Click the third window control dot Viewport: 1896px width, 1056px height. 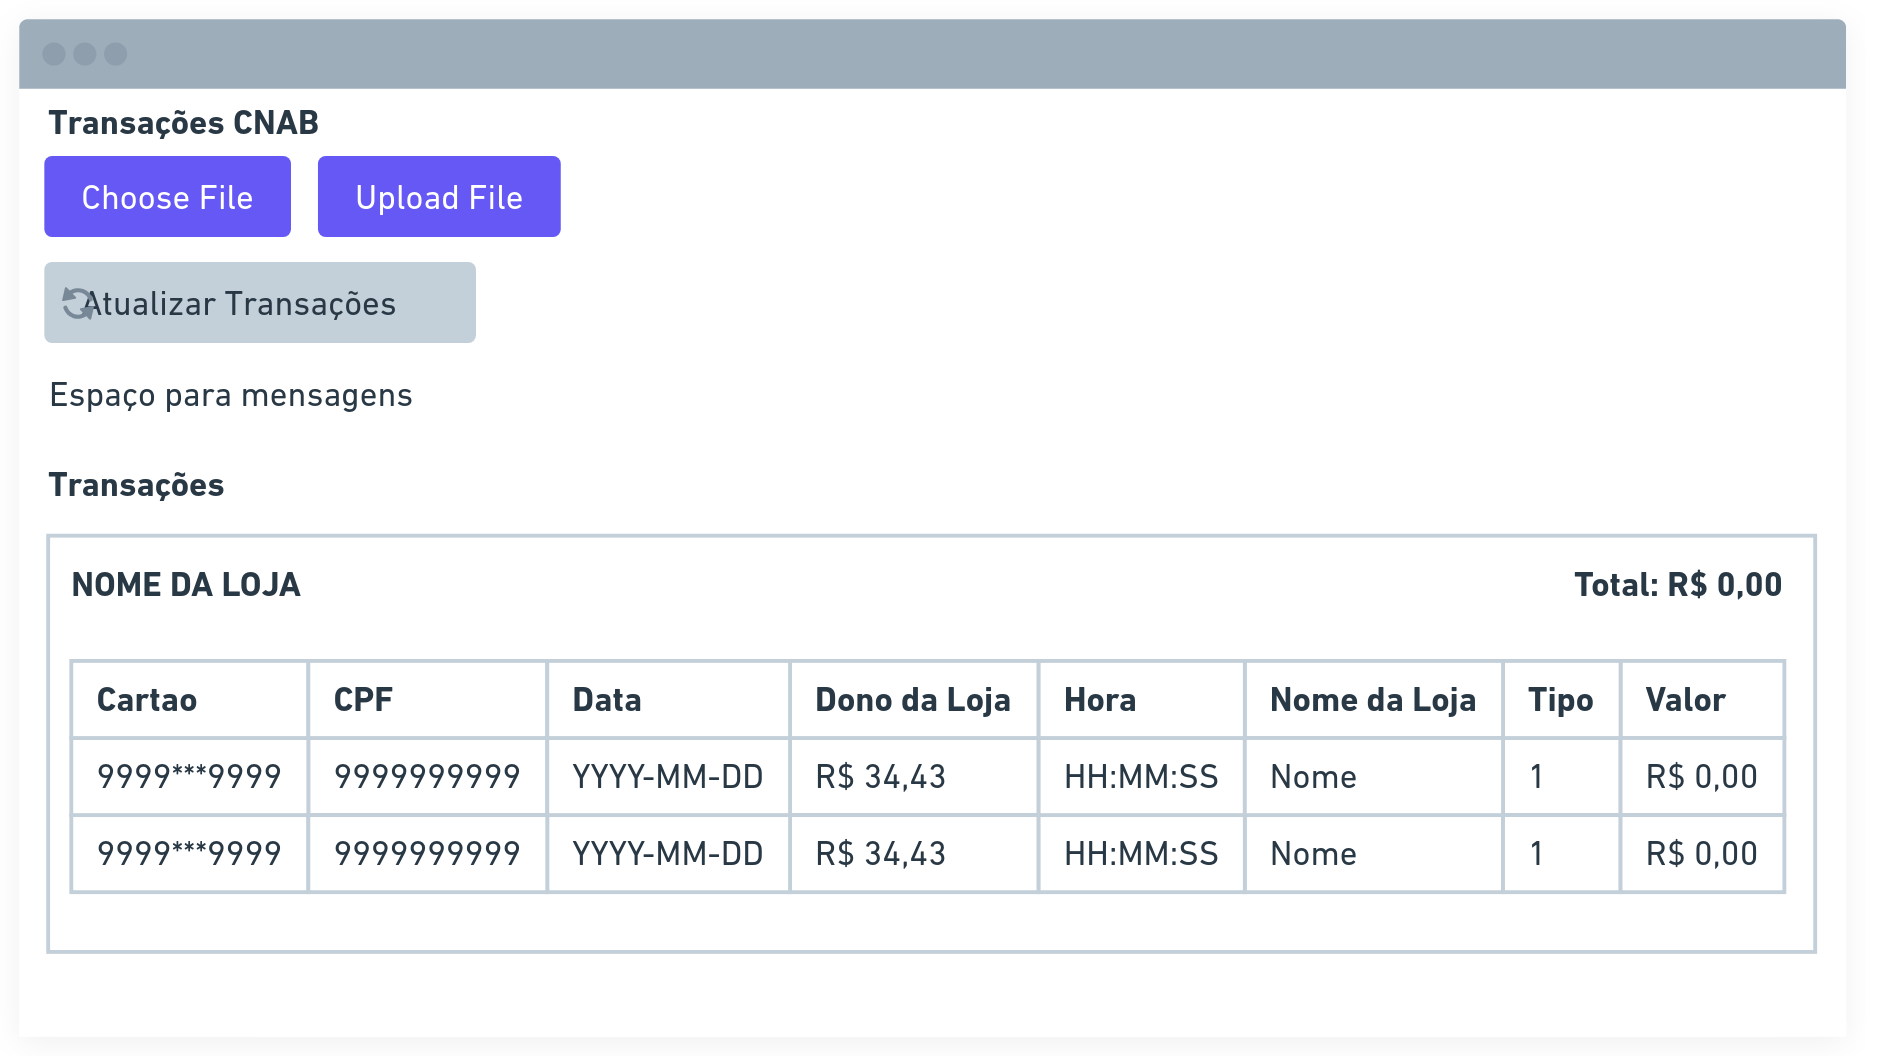coord(116,54)
